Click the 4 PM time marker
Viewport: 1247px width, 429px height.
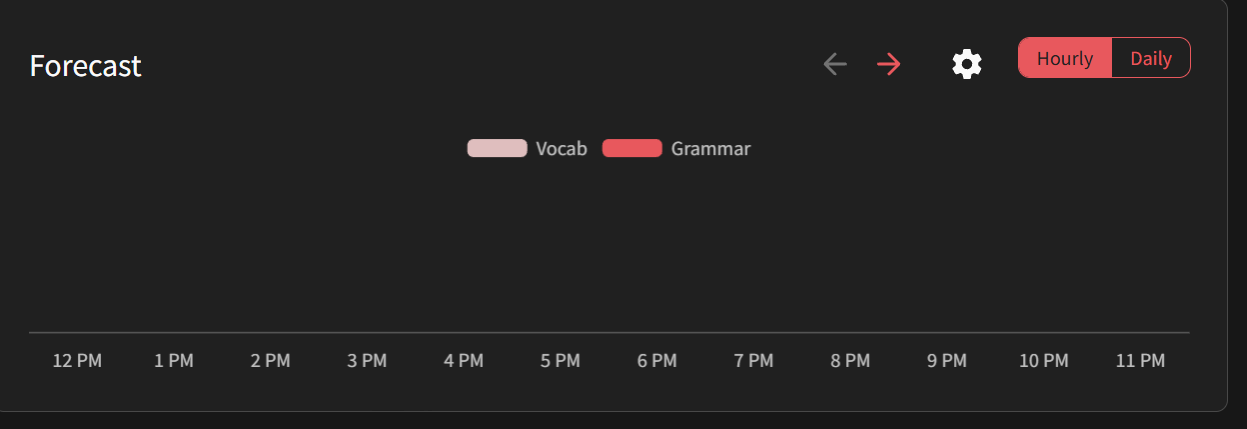(x=464, y=361)
